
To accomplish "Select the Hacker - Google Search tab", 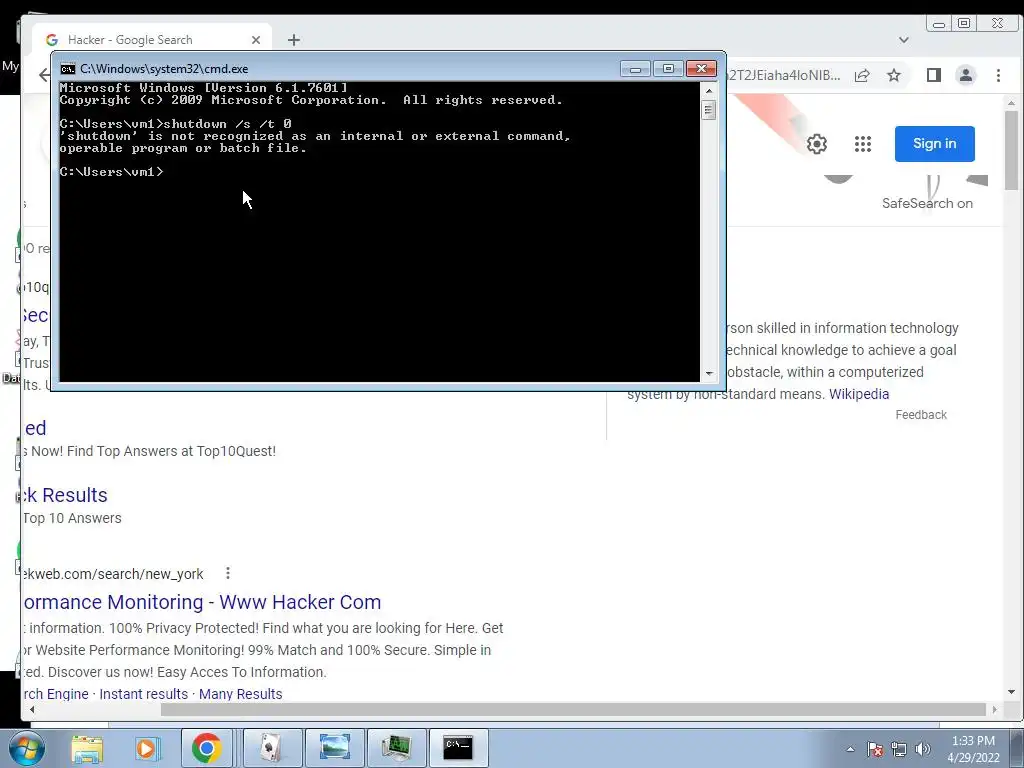I will pos(152,40).
